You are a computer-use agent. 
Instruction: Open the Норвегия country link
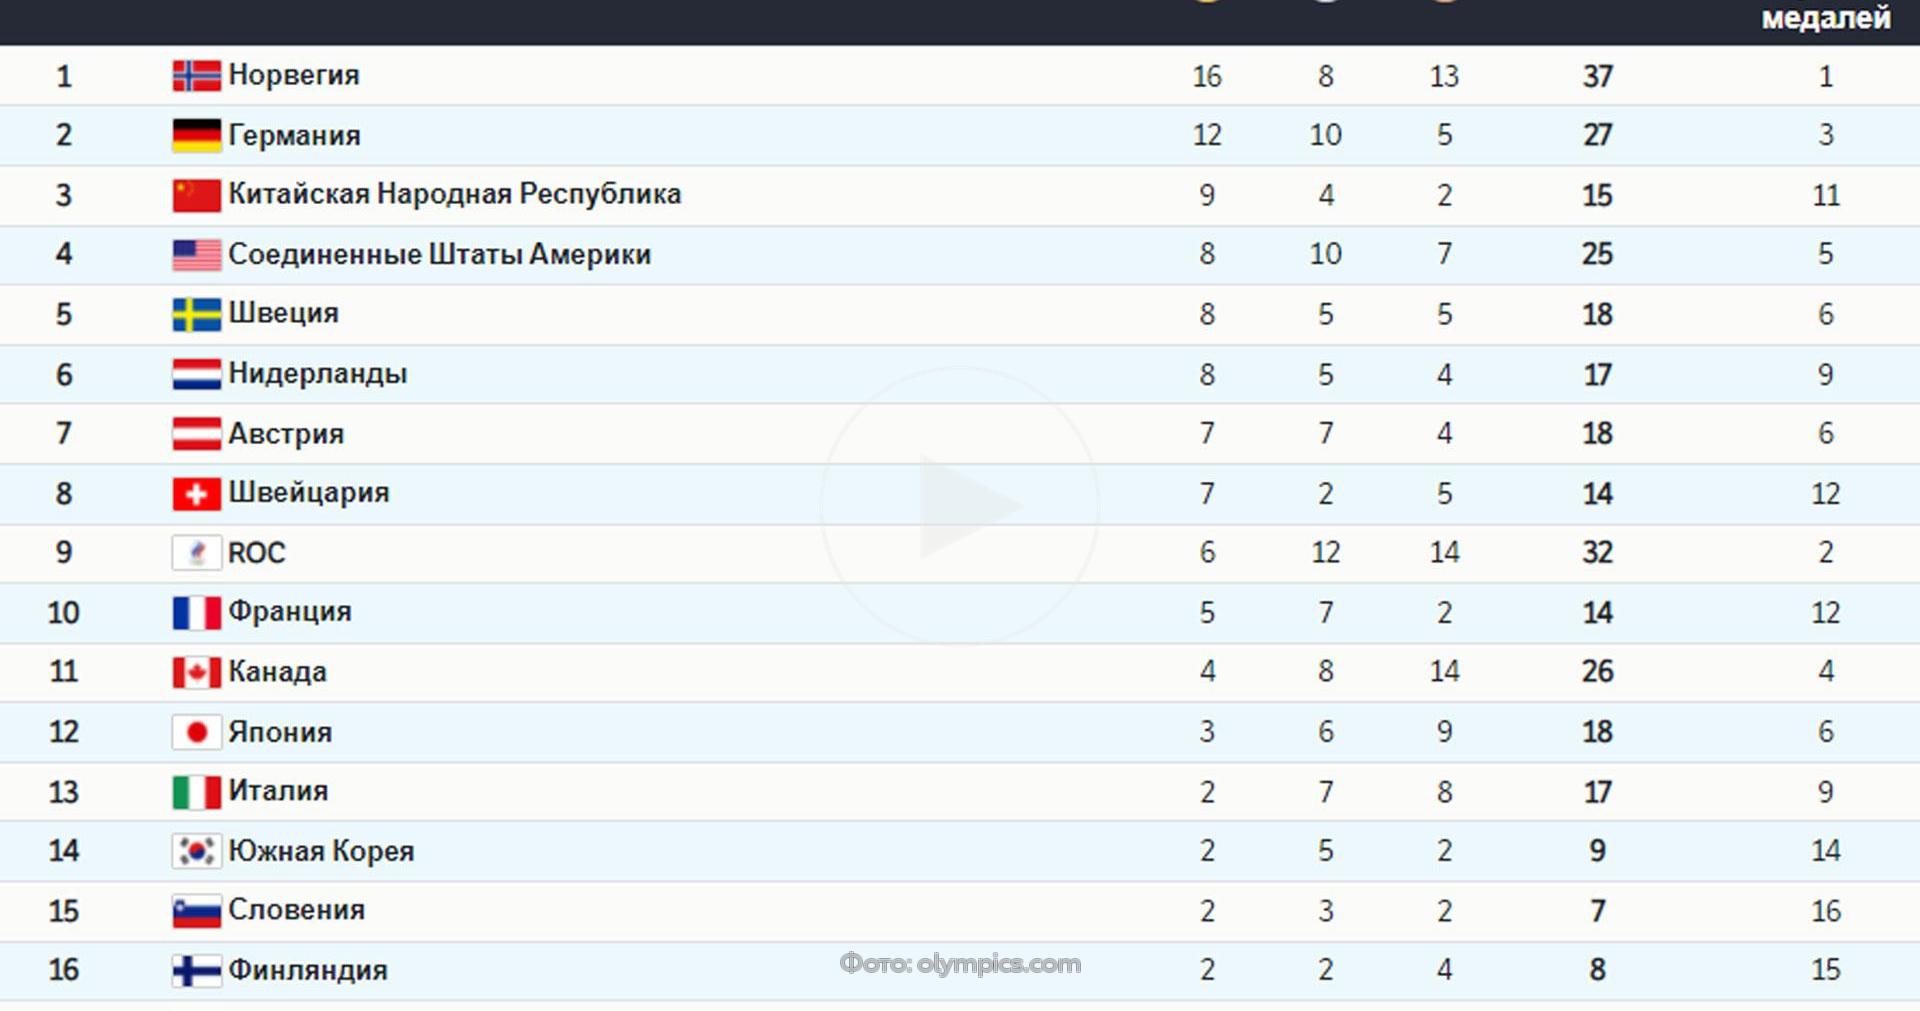(294, 75)
